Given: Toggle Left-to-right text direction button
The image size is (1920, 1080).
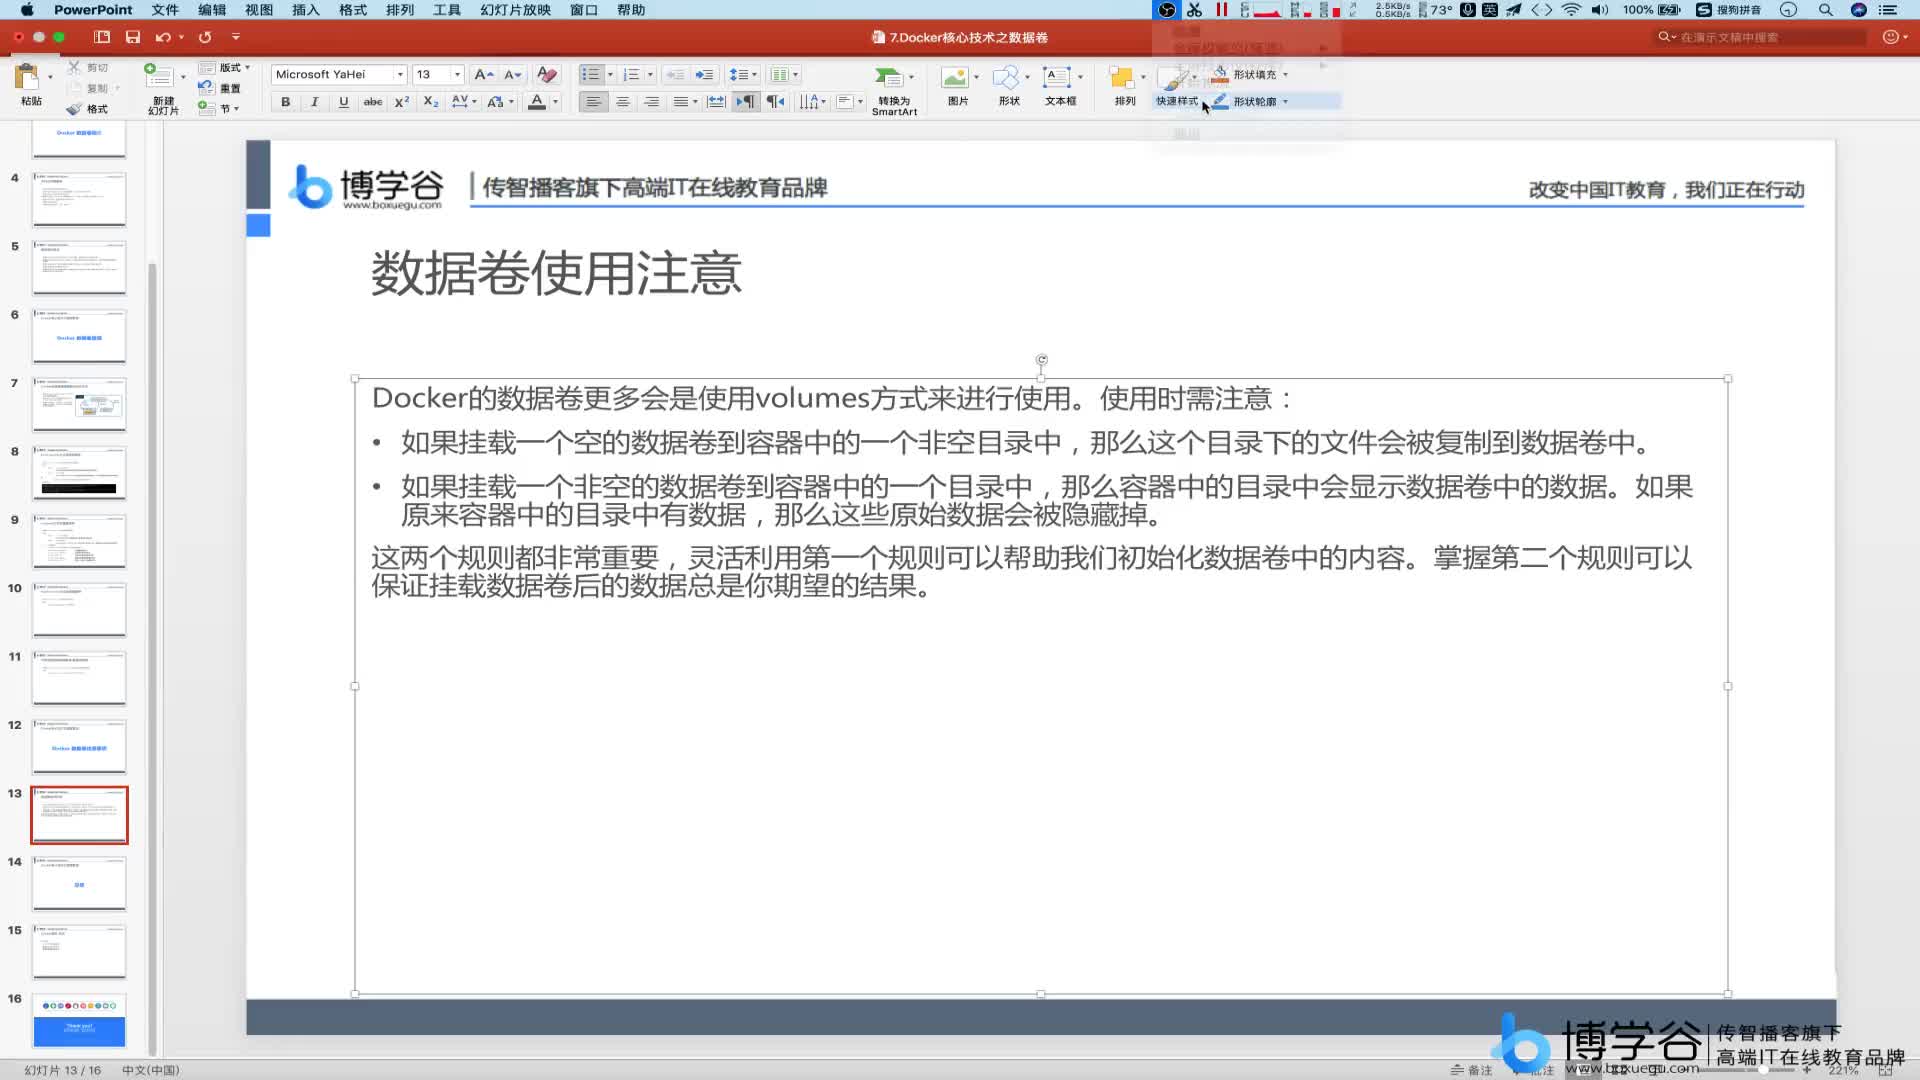Looking at the screenshot, I should (745, 102).
